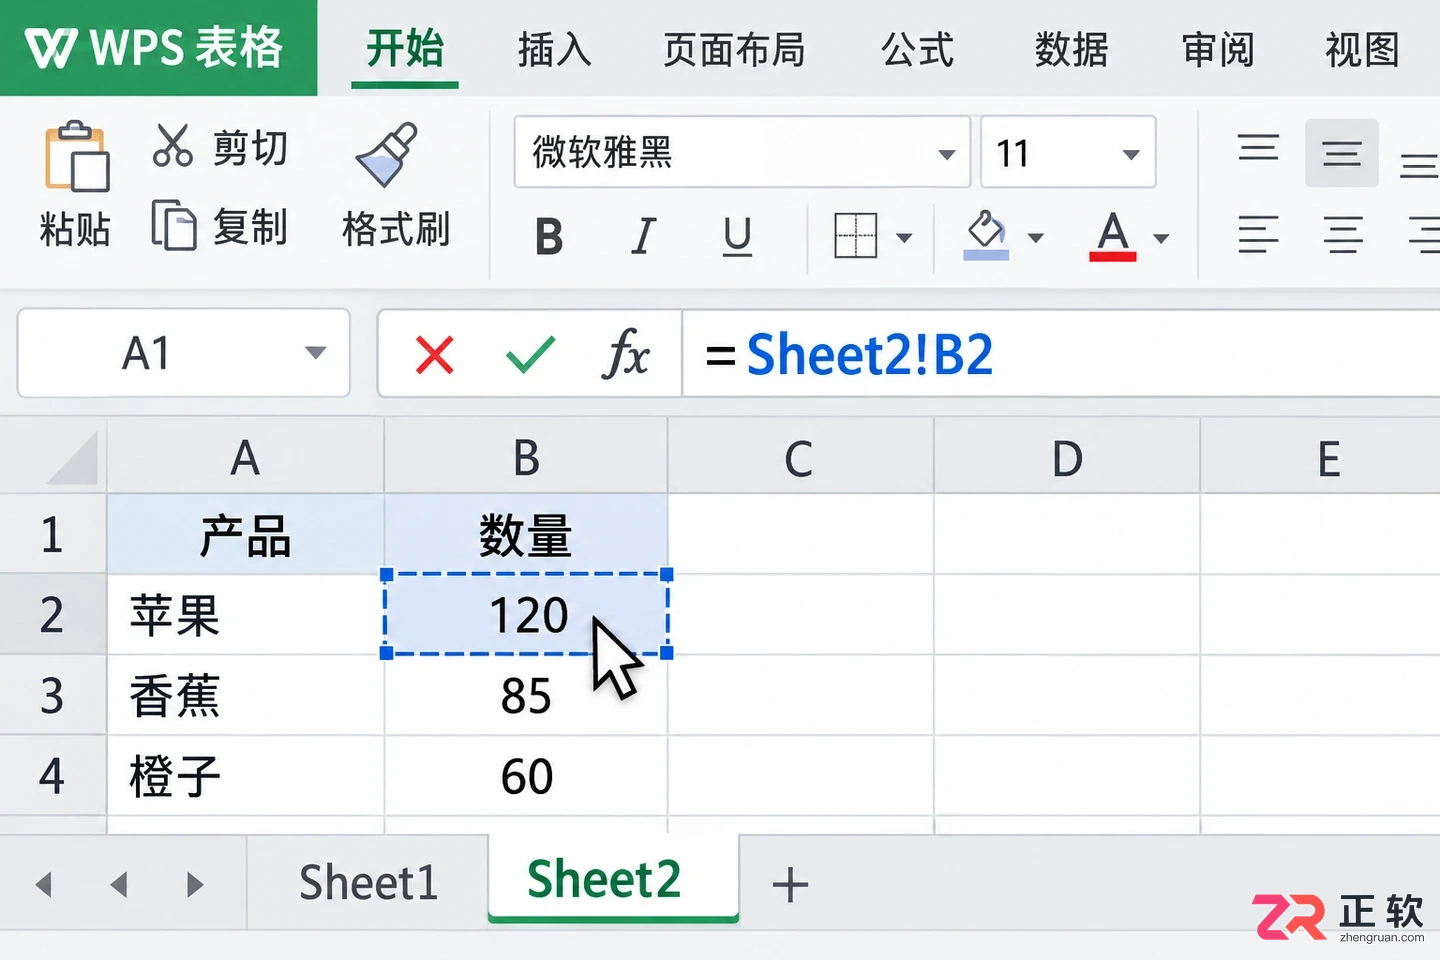Switch to 数据 (Data) tab
Screen dimensions: 1440x960
(1071, 50)
